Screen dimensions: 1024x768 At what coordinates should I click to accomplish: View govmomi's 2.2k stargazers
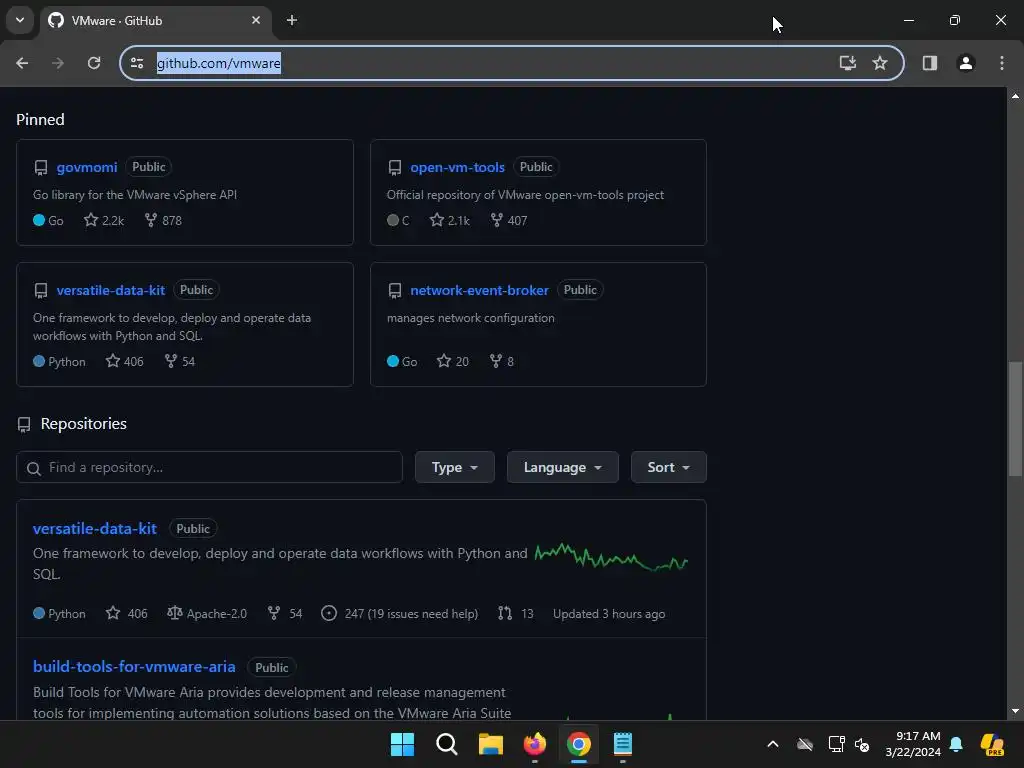(x=104, y=221)
